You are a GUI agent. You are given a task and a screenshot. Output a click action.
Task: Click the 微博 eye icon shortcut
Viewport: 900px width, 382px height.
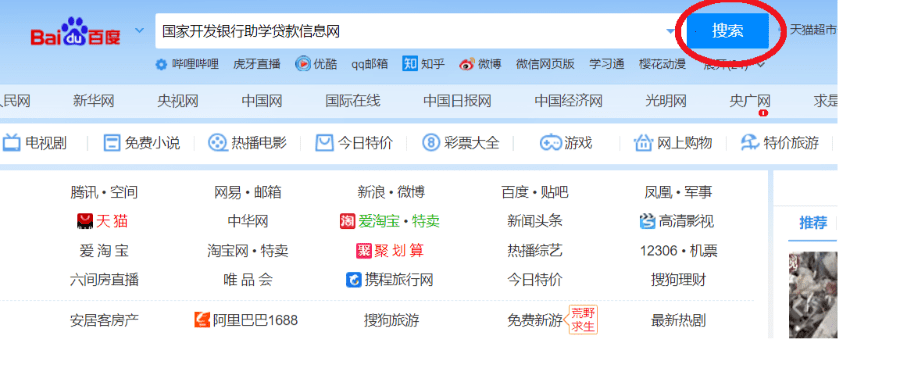tap(467, 64)
